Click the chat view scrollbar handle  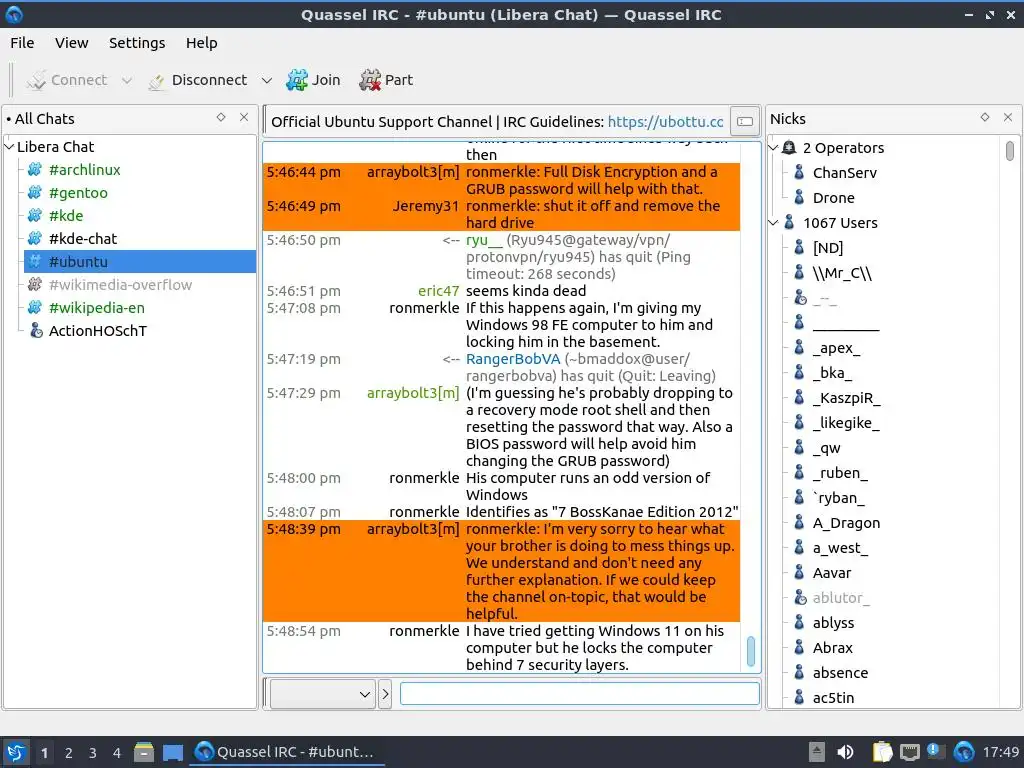pos(750,651)
